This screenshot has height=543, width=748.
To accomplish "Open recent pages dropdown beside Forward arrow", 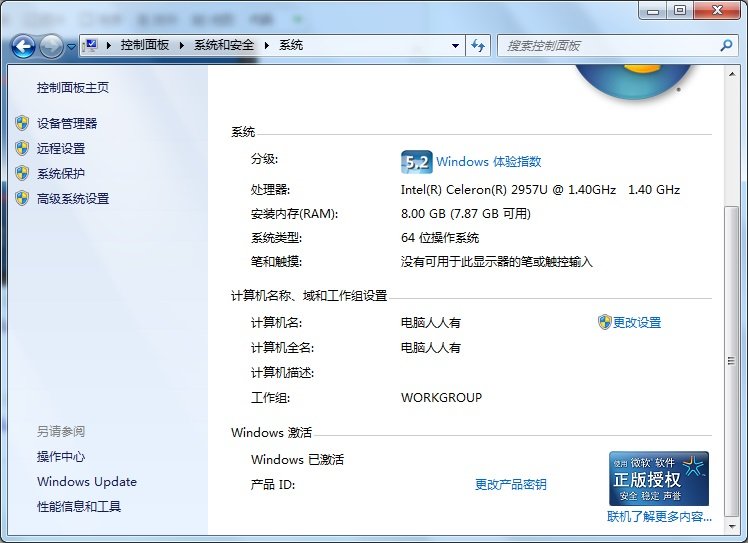I will [72, 47].
